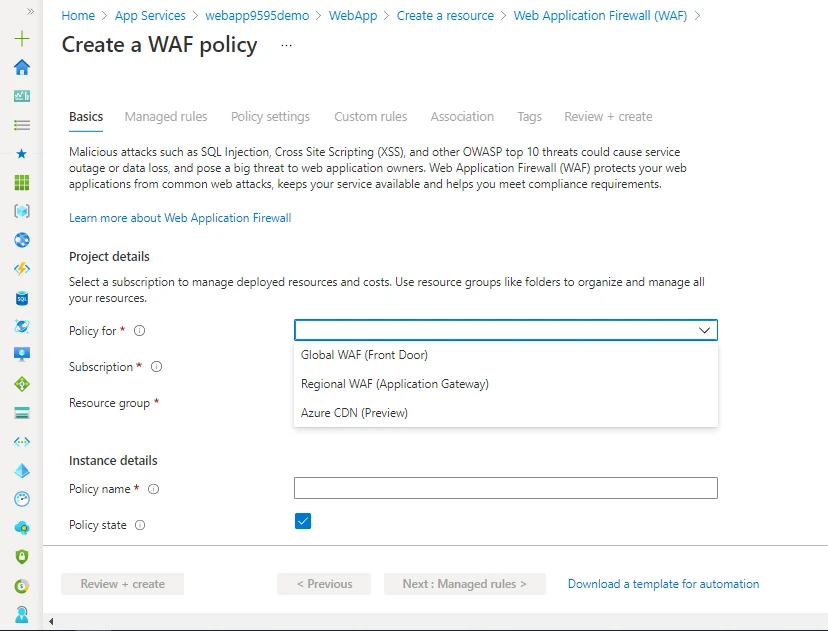Select the SQL databases sidebar icon
Screen dimensions: 828x631
[x=21, y=297]
